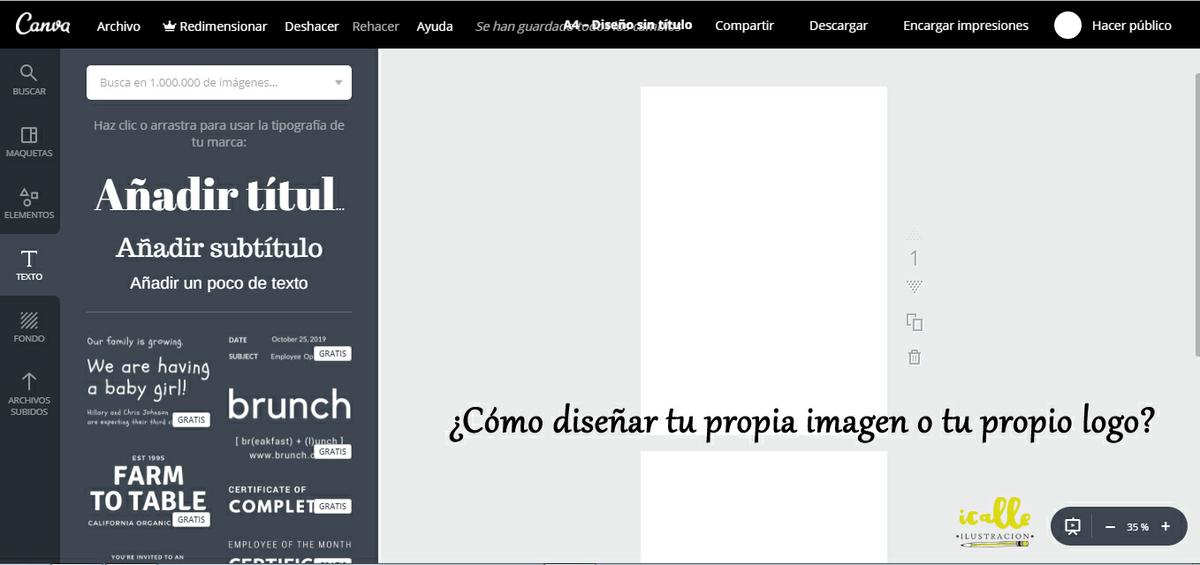Select the Certificate of Completion template
Viewport: 1200px width, 565px height.
tap(289, 500)
